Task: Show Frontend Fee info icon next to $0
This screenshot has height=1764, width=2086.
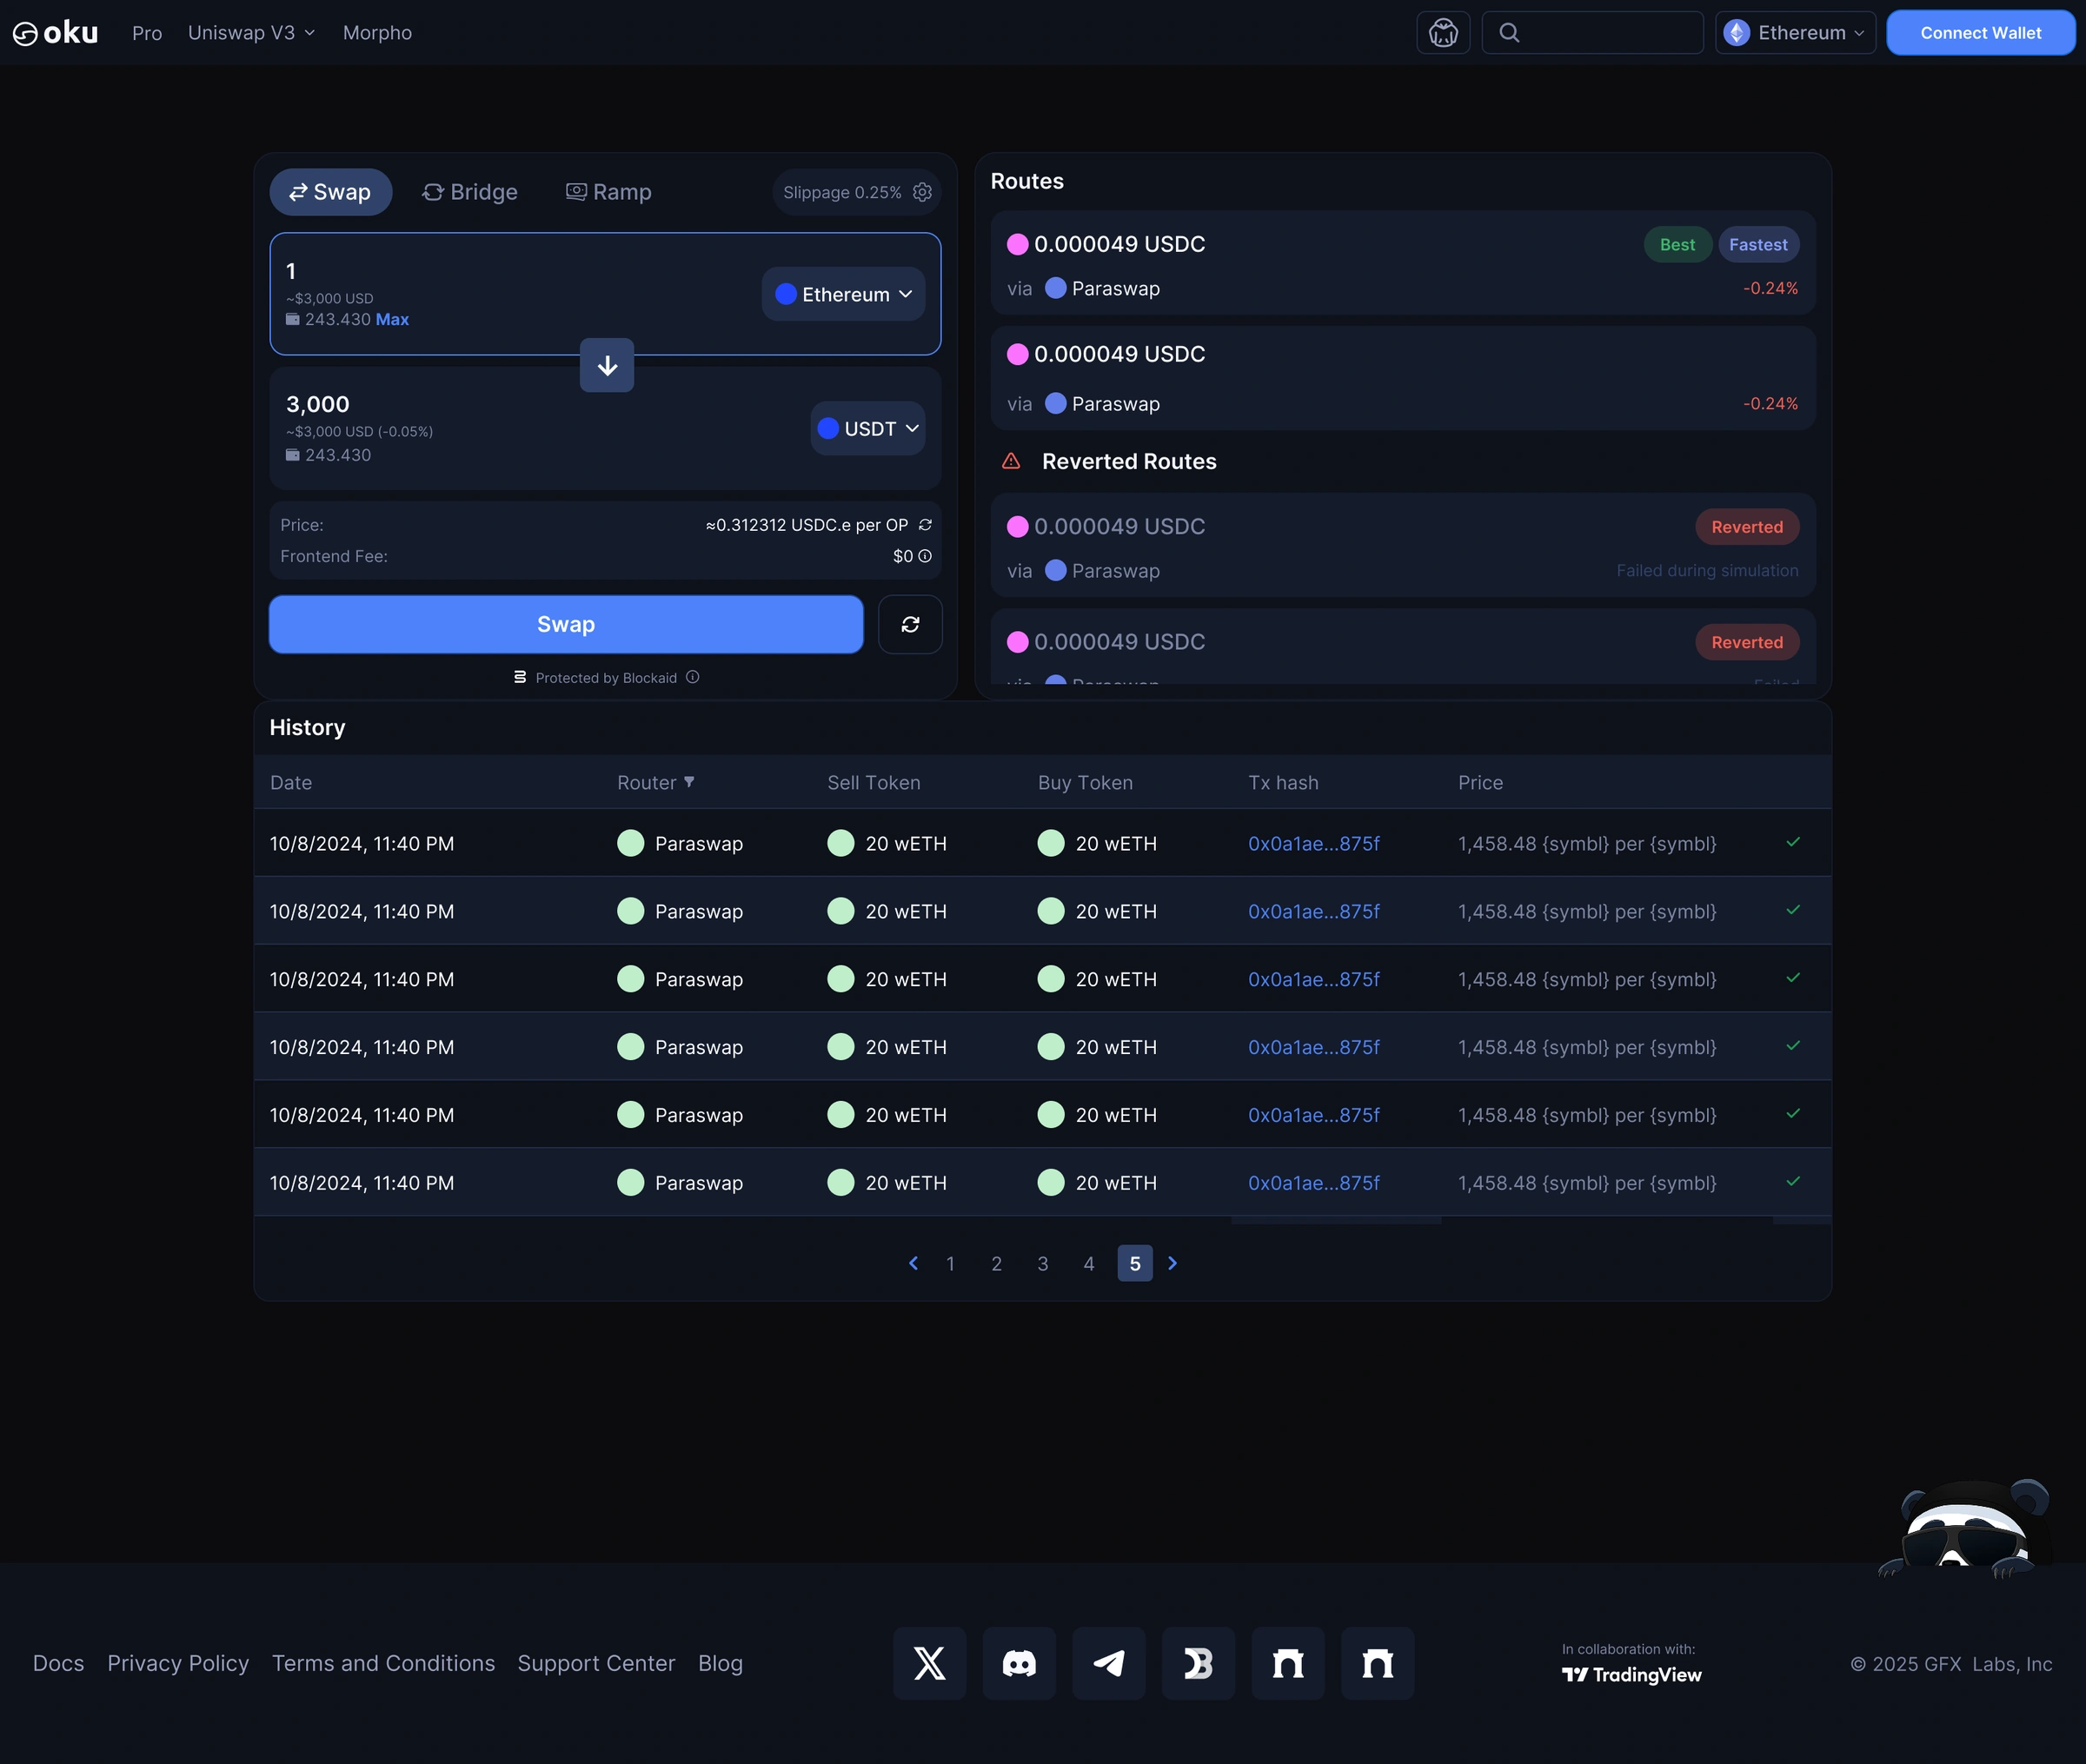Action: [925, 556]
